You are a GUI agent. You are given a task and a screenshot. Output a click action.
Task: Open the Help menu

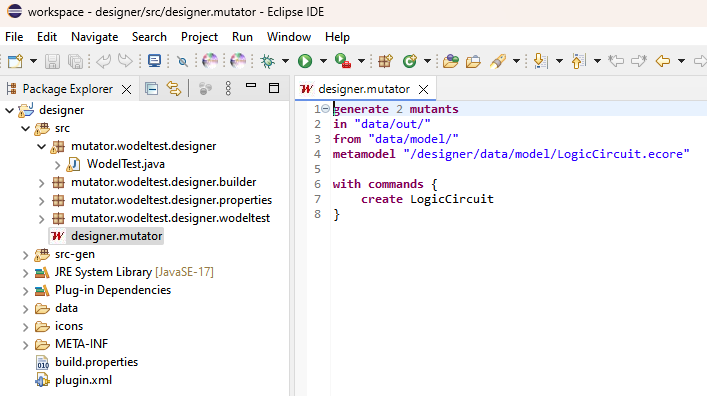[337, 37]
